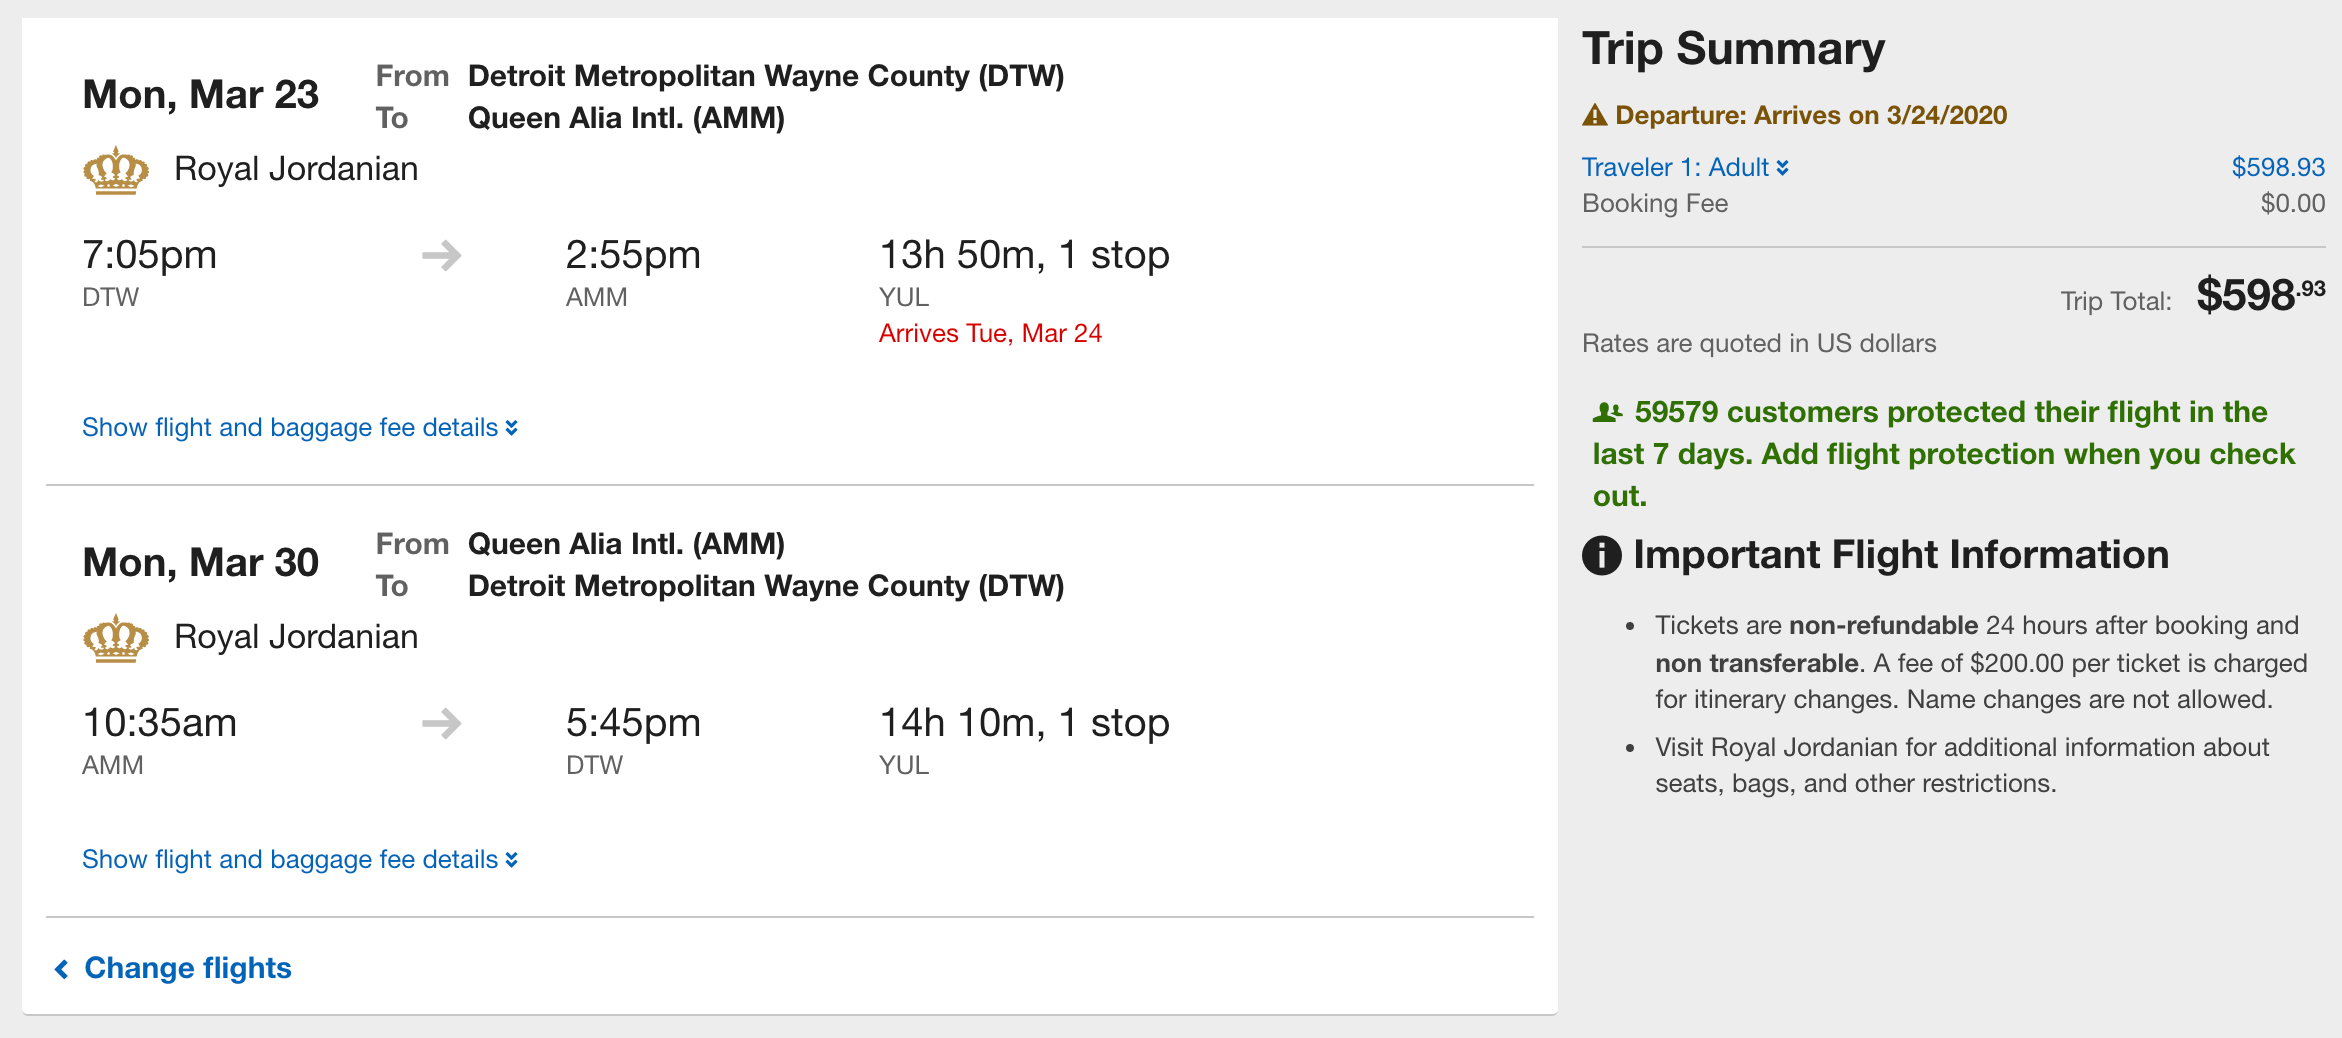Click the customers icon in flight protection message
Screen dimensions: 2342x1038
pos(1607,412)
